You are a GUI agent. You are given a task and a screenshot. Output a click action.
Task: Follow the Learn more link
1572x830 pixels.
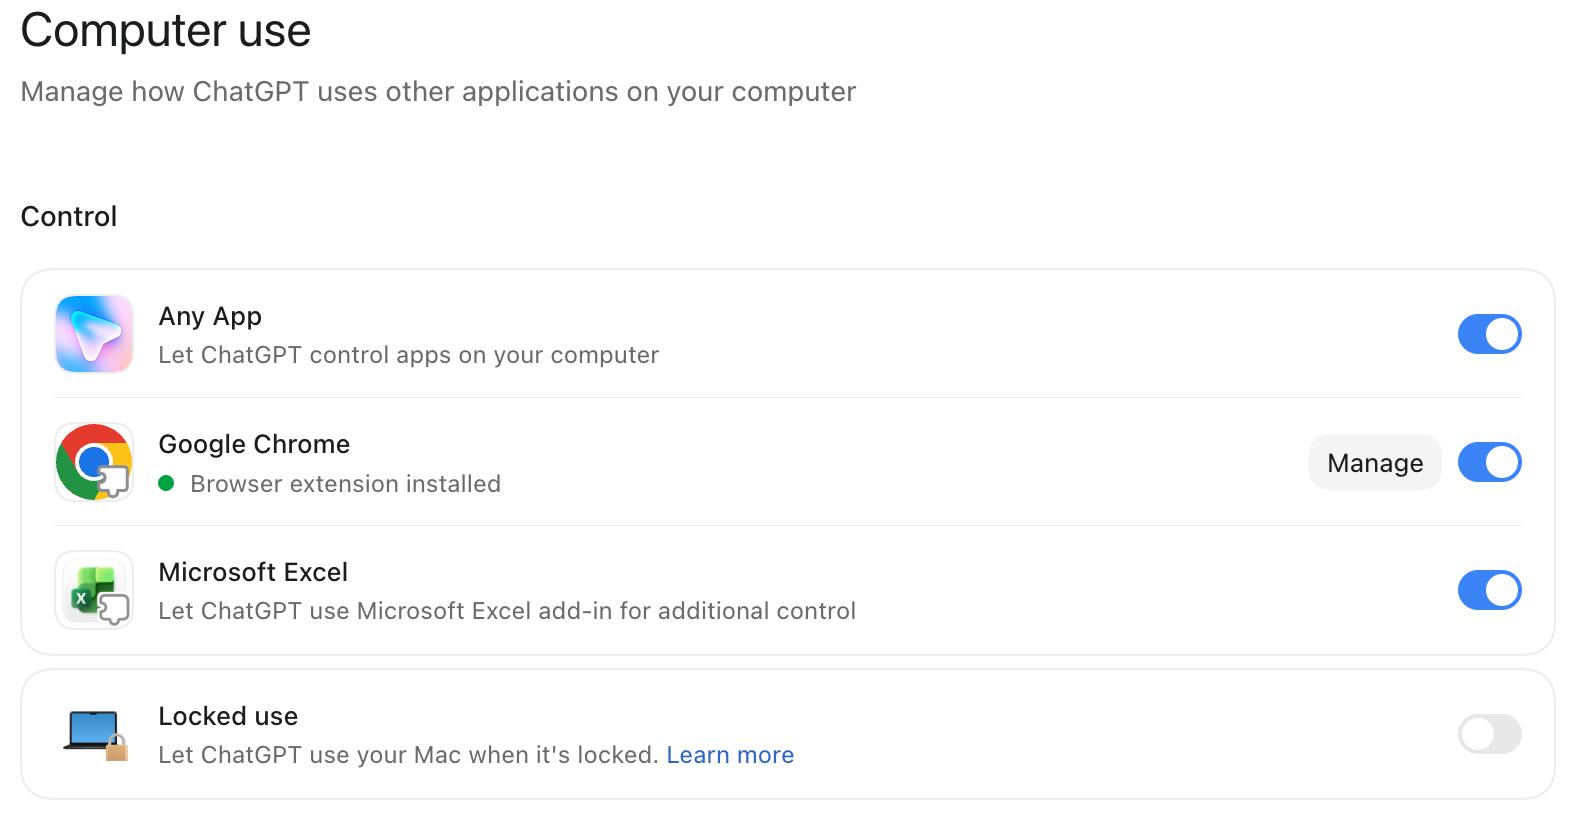click(x=730, y=755)
